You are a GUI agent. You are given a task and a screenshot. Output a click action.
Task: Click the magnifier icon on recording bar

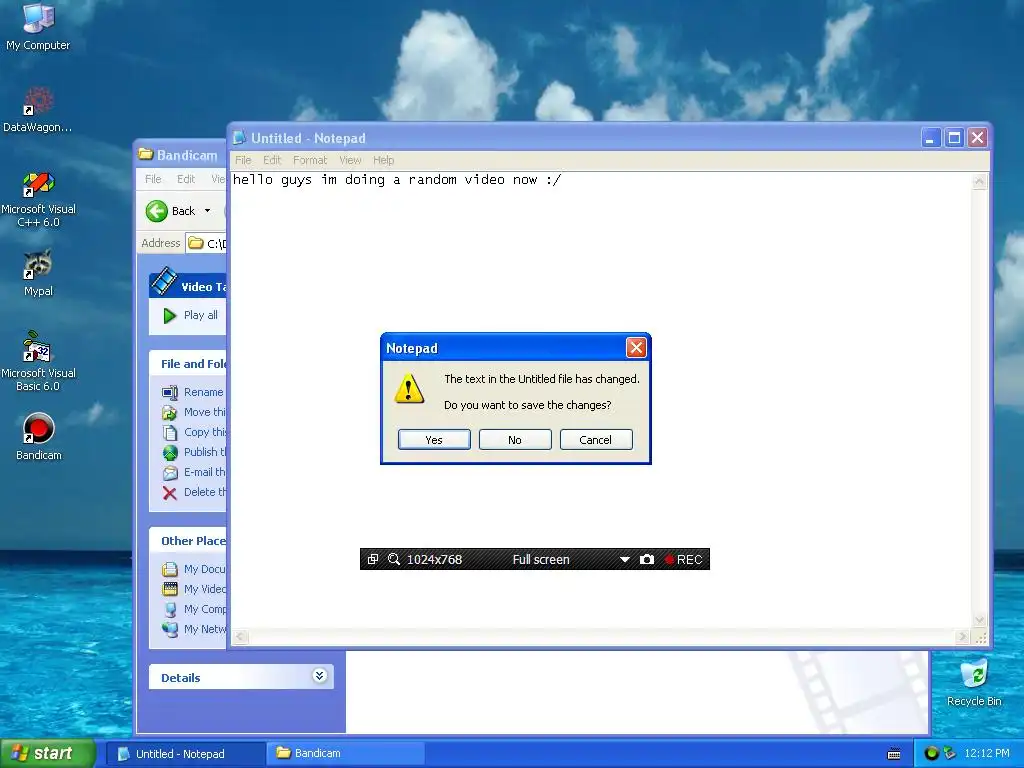[394, 559]
